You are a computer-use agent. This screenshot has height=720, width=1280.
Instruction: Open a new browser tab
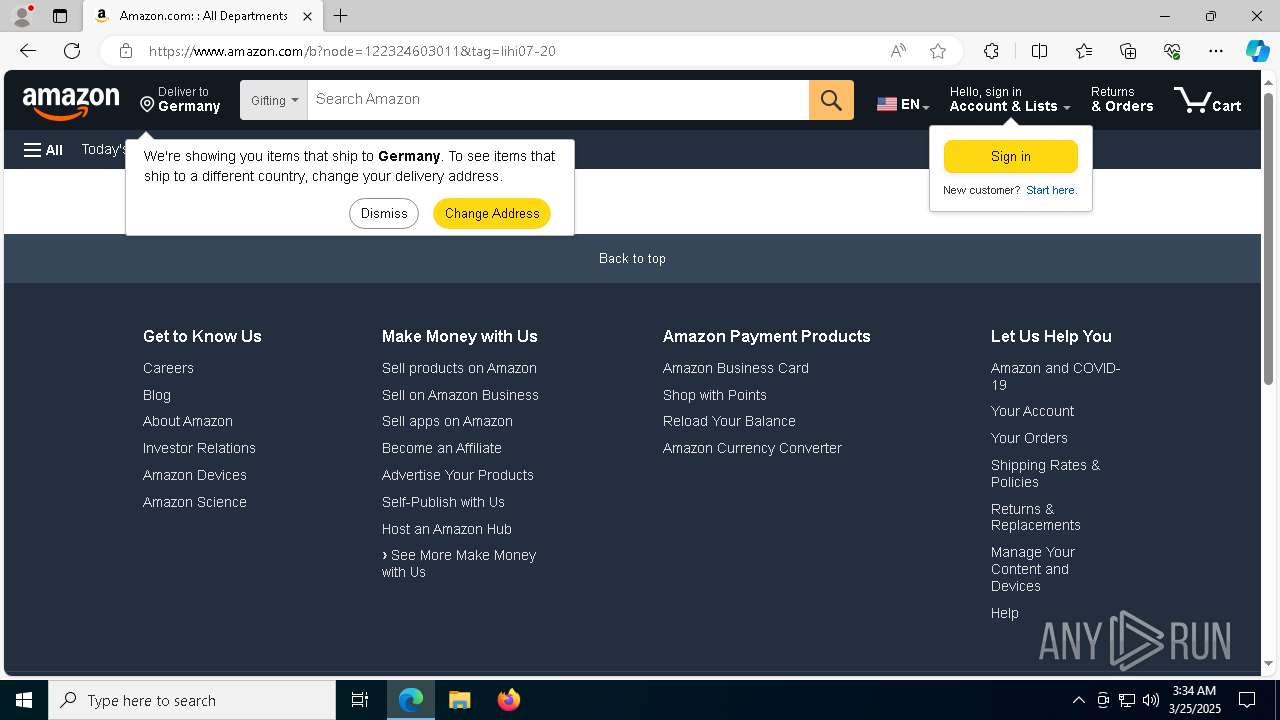(x=341, y=16)
